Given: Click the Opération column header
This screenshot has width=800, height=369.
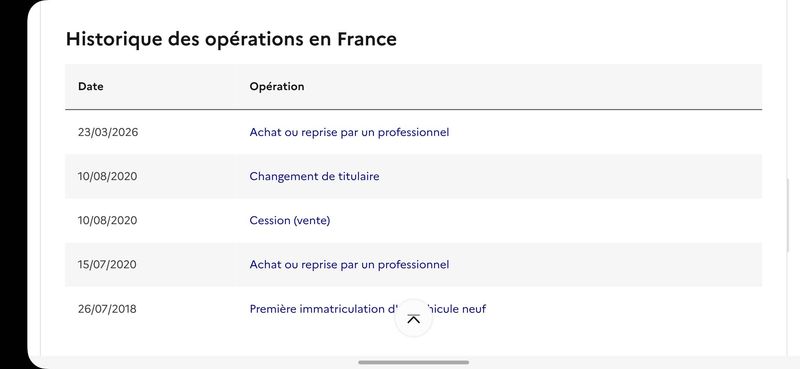Looking at the screenshot, I should pyautogui.click(x=277, y=86).
